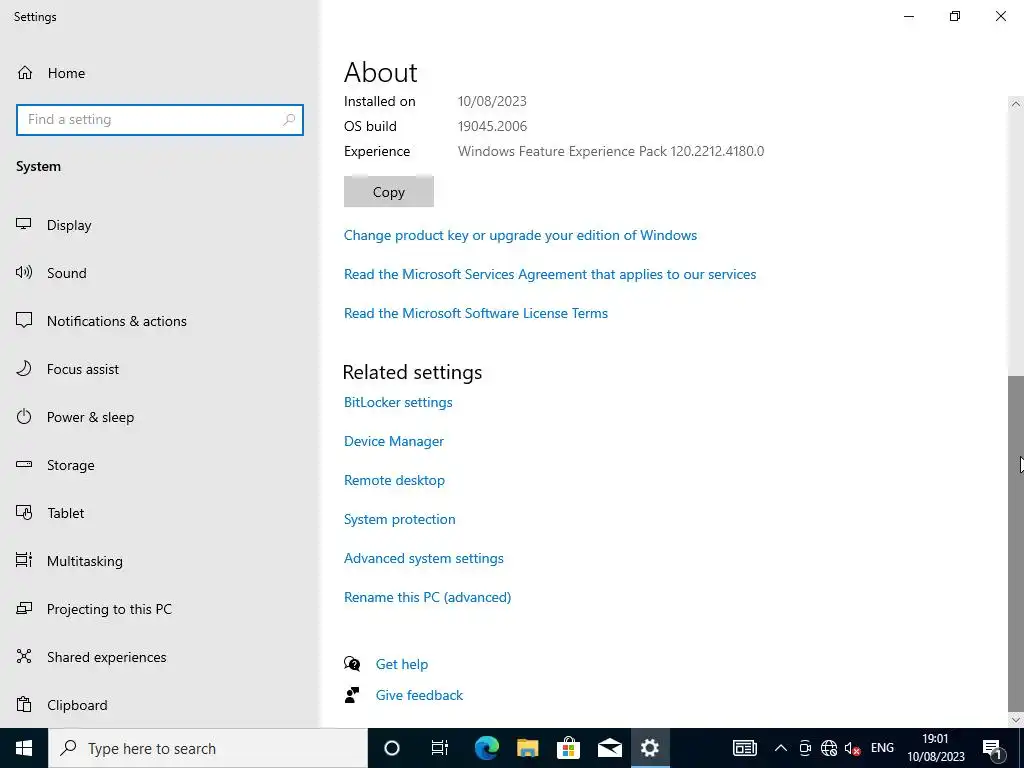This screenshot has width=1024, height=768.
Task: Open Notifications & actions page
Action: point(117,321)
